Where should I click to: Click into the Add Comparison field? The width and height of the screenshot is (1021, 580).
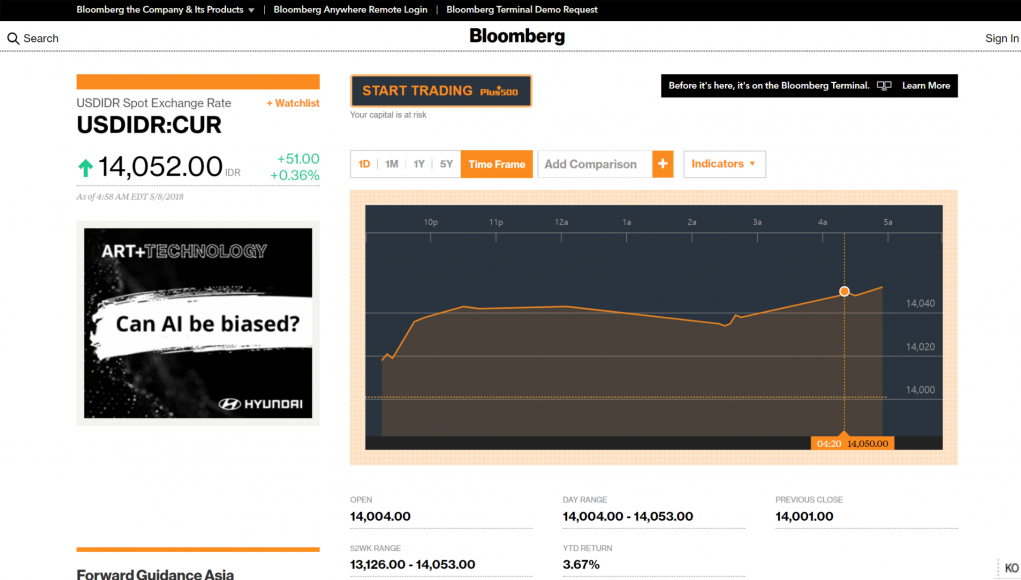click(x=594, y=164)
